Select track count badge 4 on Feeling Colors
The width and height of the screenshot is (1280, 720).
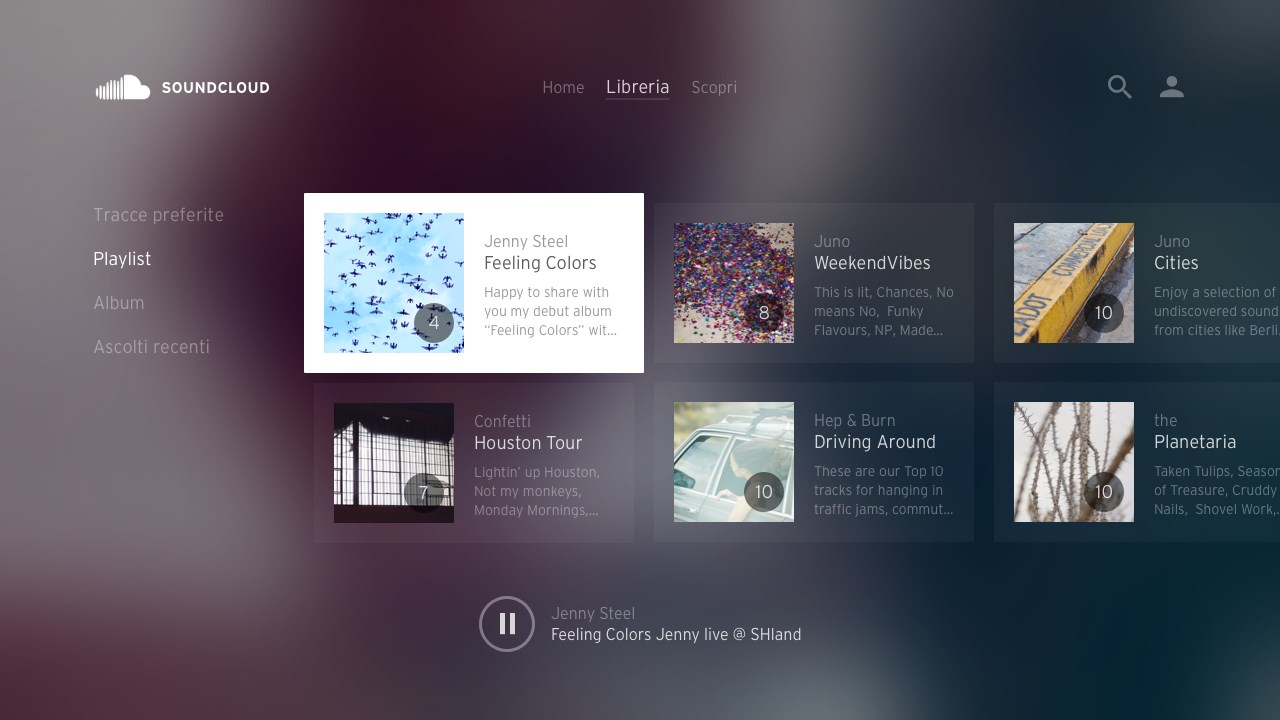point(434,323)
